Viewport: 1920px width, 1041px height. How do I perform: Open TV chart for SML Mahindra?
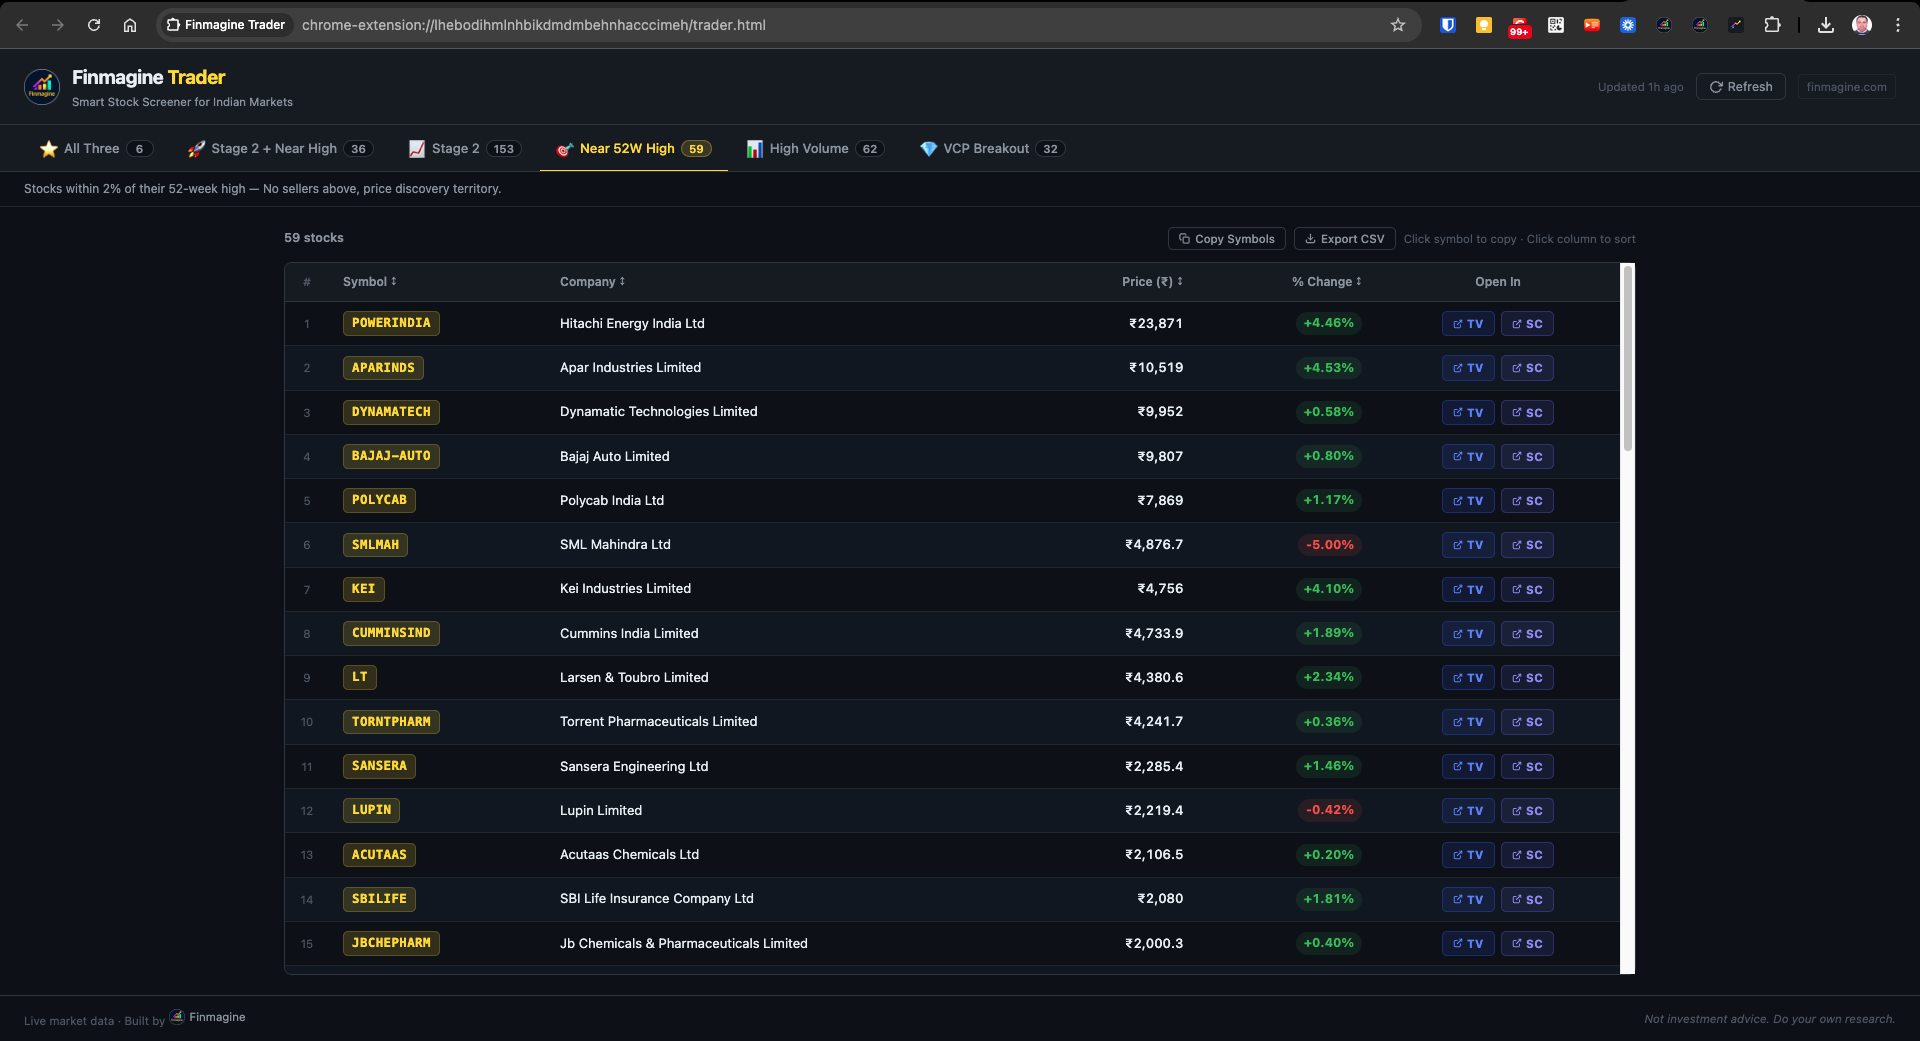(1467, 545)
